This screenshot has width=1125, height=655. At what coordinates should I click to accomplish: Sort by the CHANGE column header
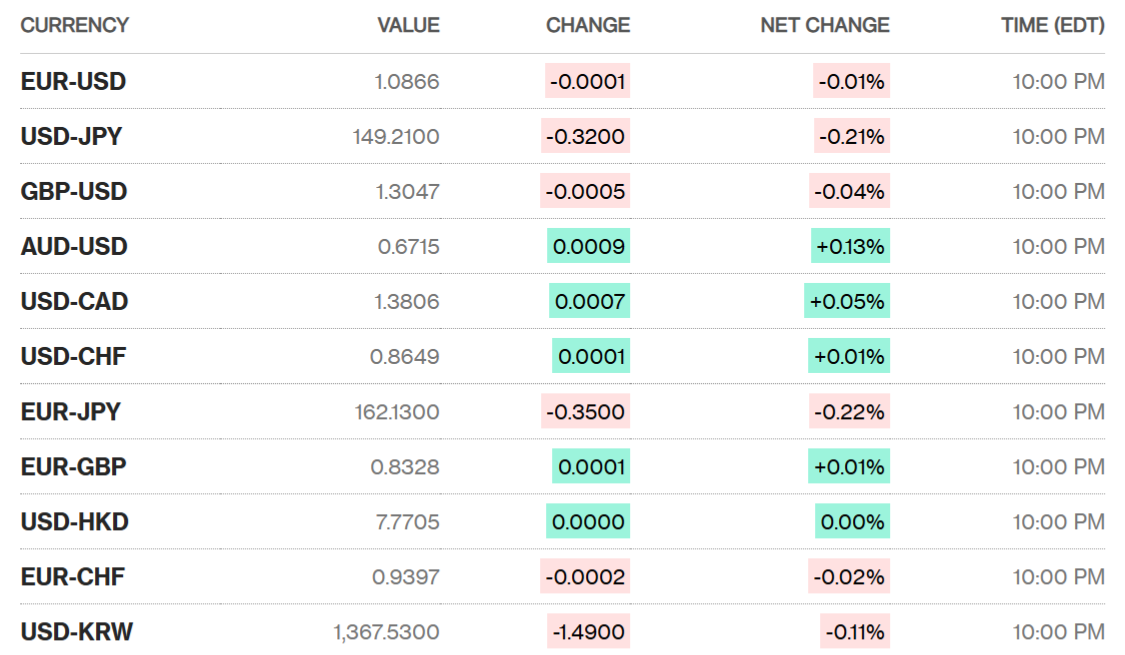588,26
